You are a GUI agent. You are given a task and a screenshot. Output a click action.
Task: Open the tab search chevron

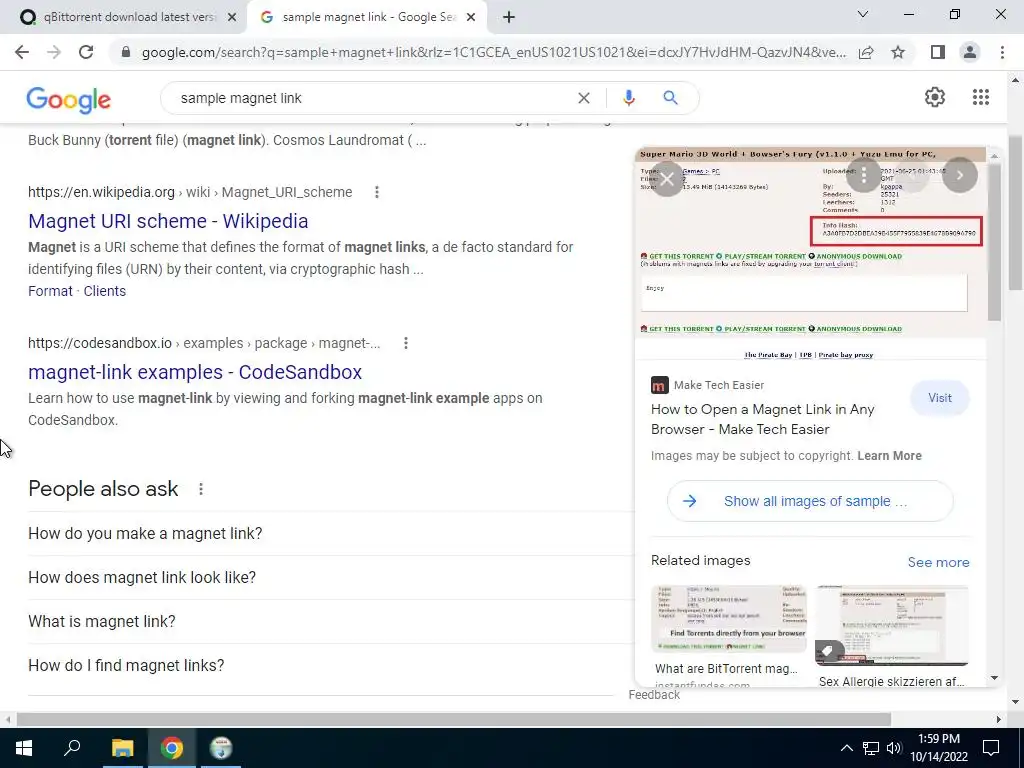click(862, 14)
